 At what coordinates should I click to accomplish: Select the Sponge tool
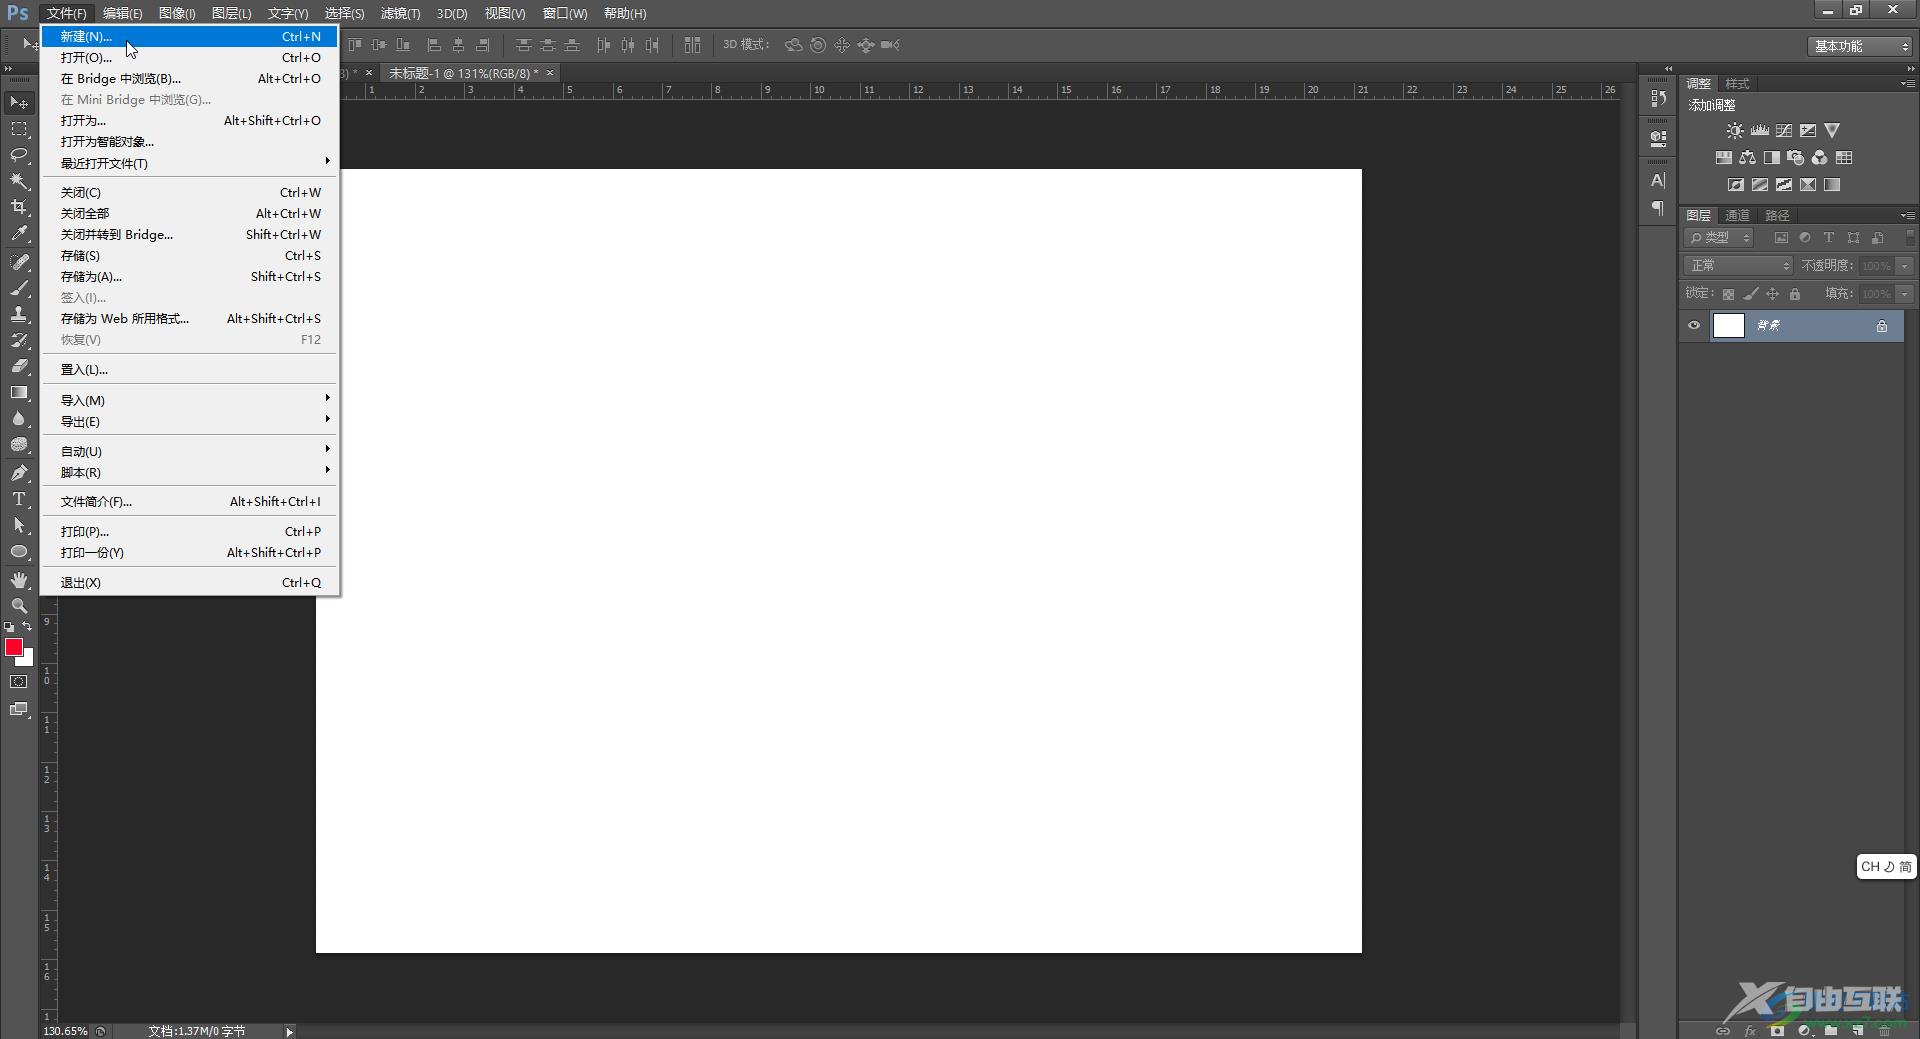[x=19, y=444]
